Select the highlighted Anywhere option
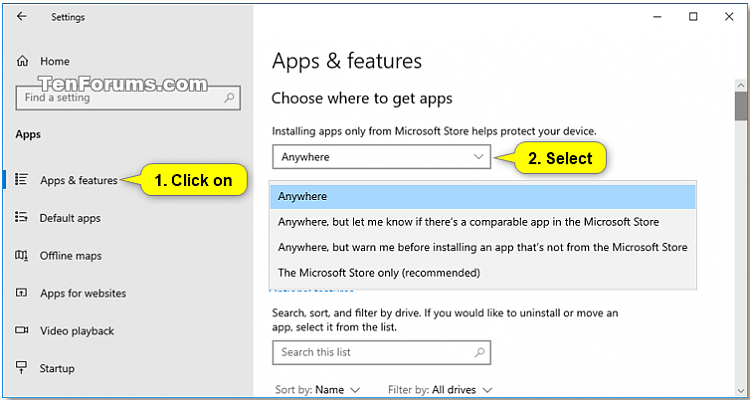The image size is (750, 400). point(483,197)
